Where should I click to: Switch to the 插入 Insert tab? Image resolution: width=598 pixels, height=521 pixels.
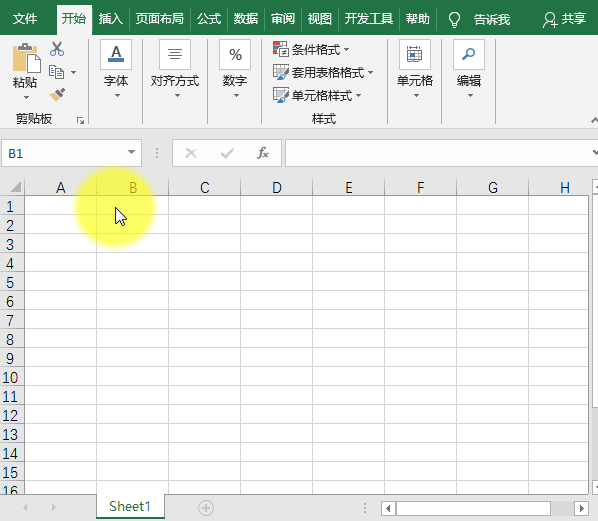click(111, 19)
